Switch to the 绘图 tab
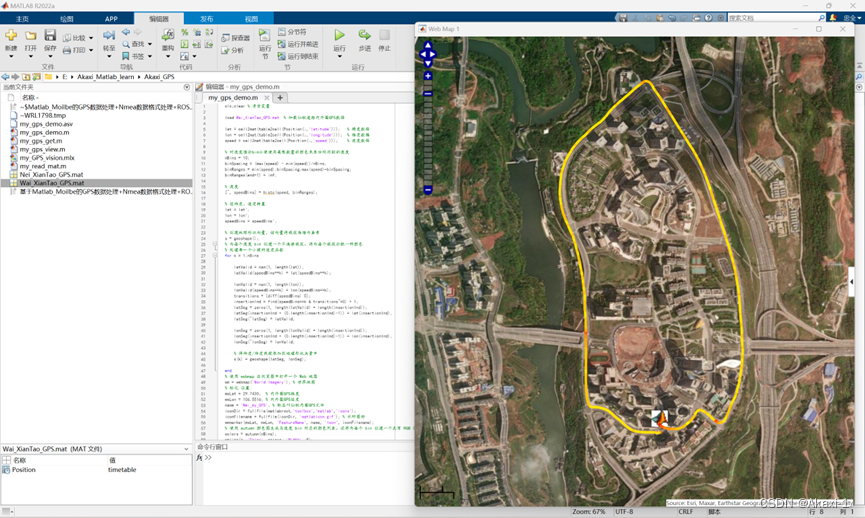Image resolution: width=865 pixels, height=518 pixels. click(67, 19)
